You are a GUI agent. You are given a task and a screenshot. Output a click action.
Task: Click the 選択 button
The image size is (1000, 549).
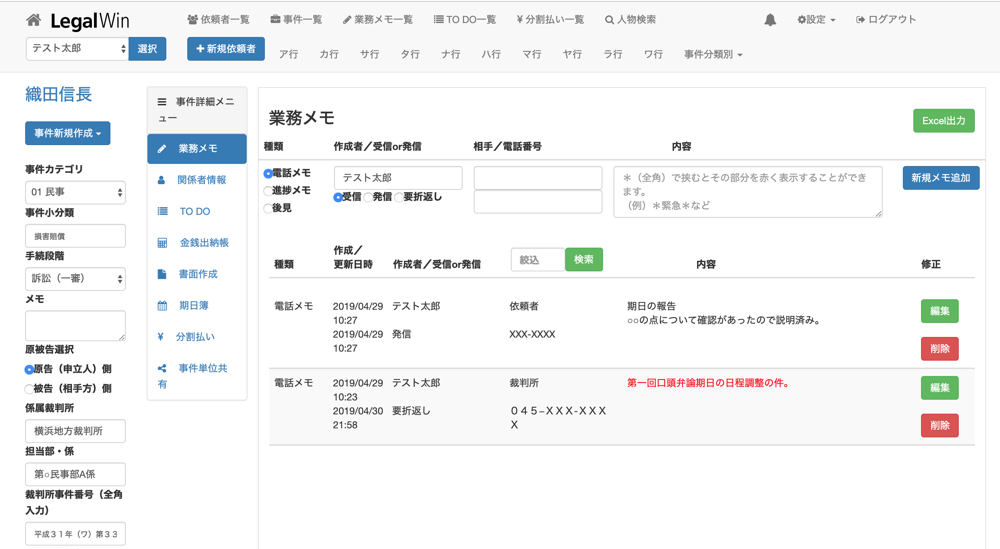point(147,48)
